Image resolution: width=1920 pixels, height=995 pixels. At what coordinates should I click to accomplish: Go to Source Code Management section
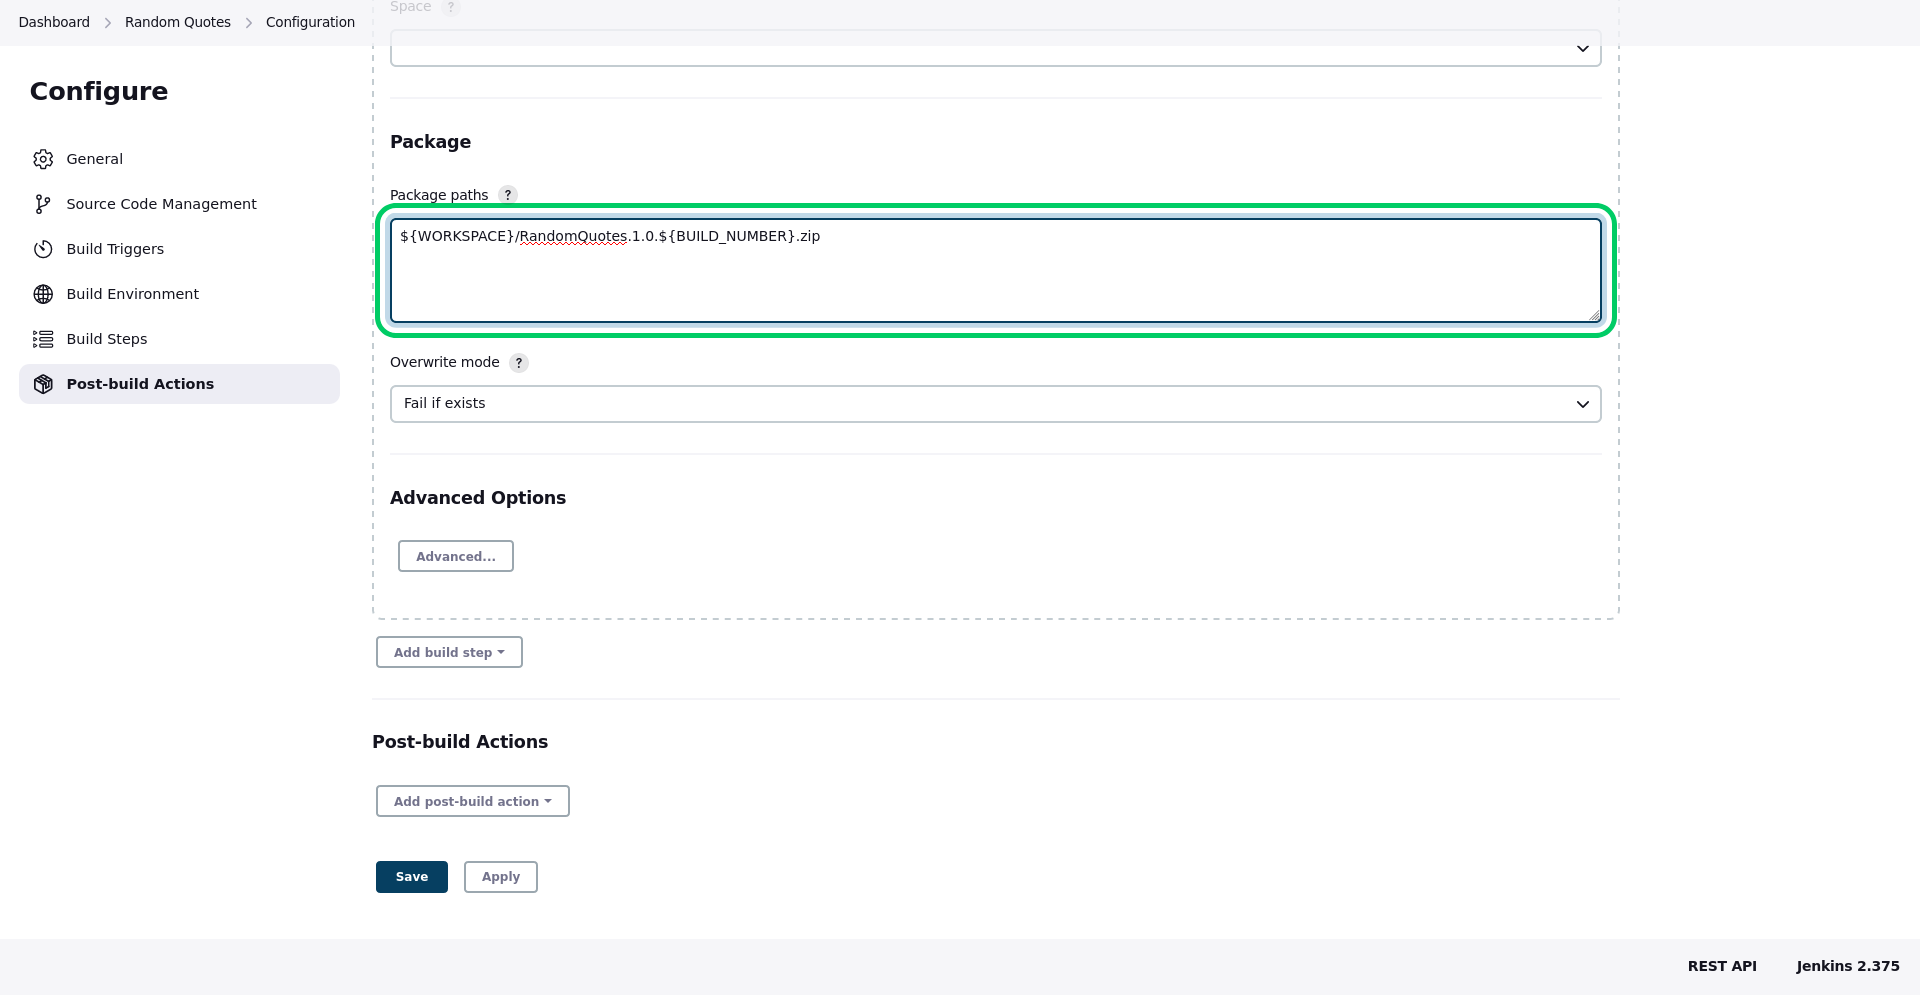tap(179, 204)
